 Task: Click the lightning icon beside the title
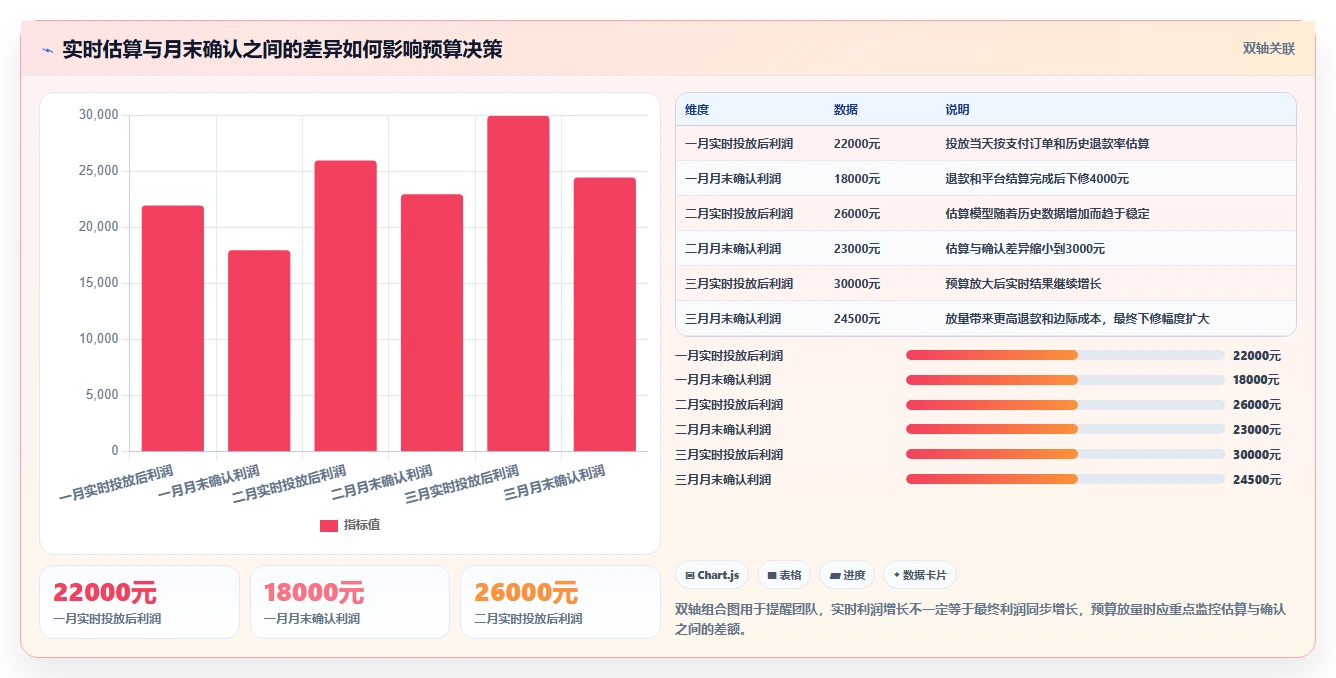click(x=47, y=50)
